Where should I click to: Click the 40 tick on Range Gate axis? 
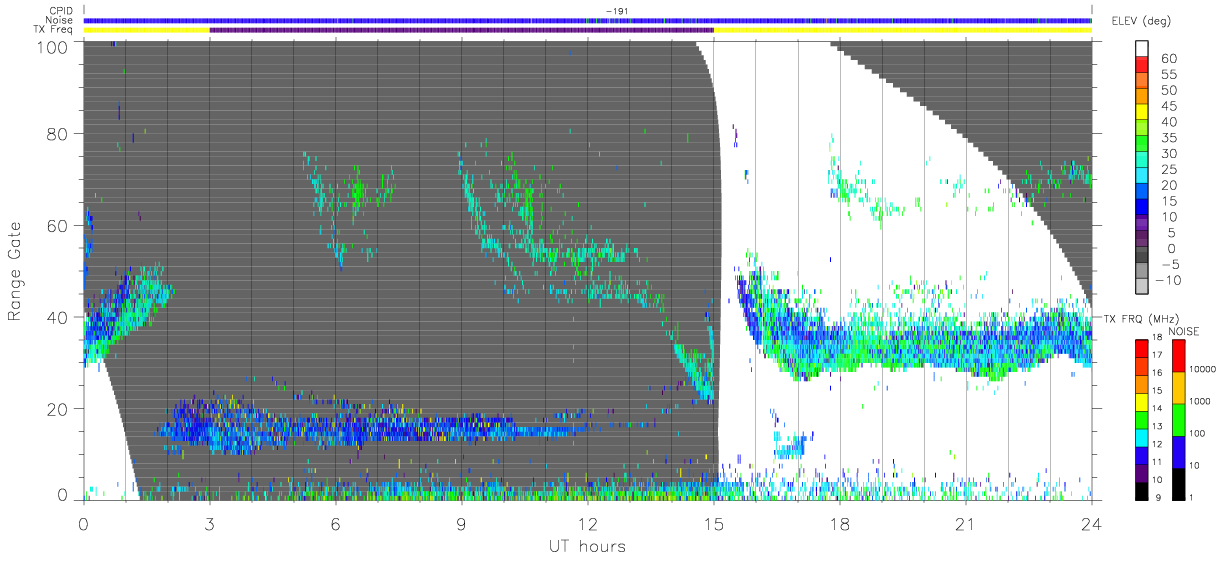click(x=59, y=317)
